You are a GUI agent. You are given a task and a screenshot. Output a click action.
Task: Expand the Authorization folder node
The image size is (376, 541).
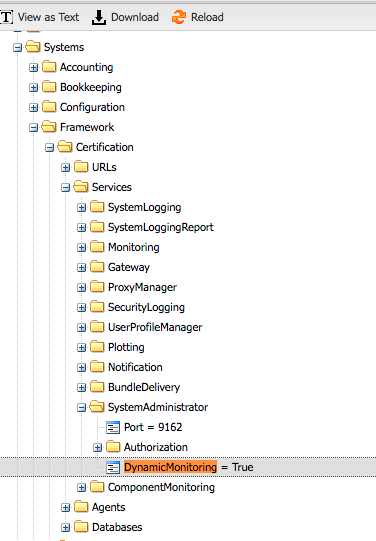click(98, 448)
